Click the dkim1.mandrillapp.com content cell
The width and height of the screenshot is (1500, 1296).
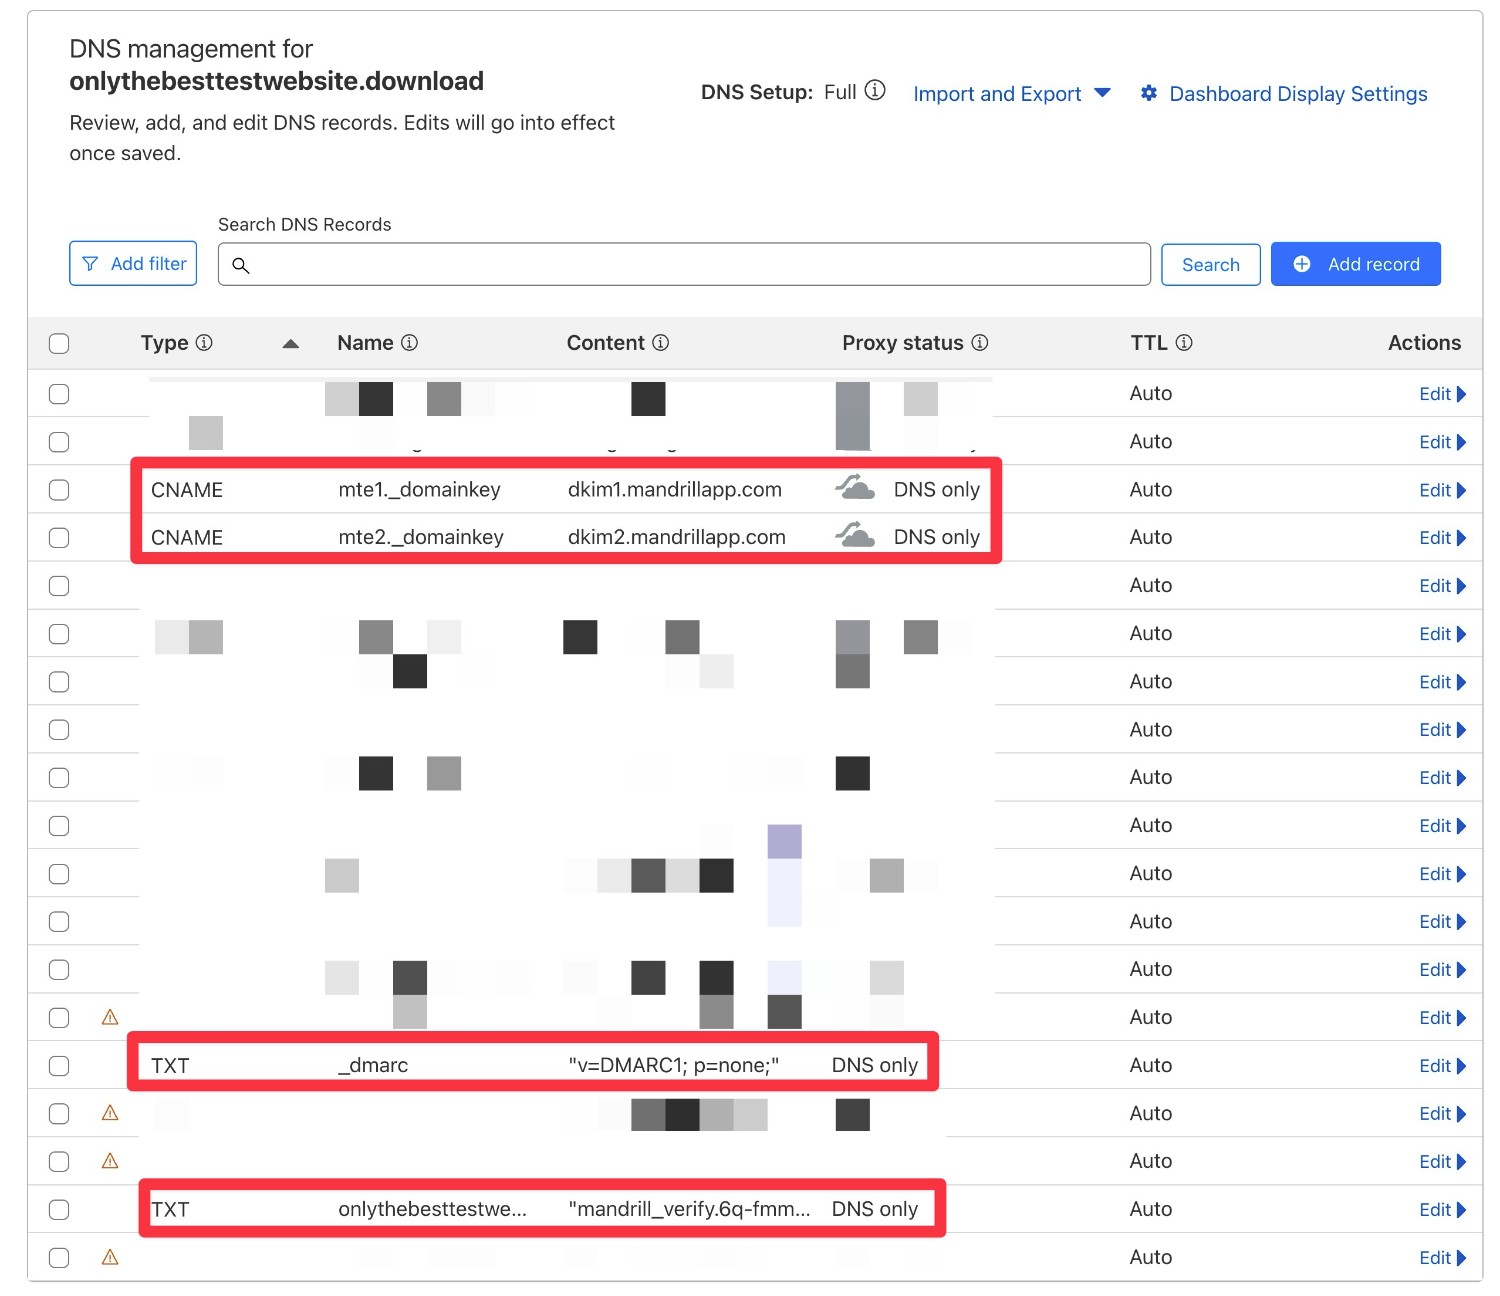pyautogui.click(x=675, y=490)
